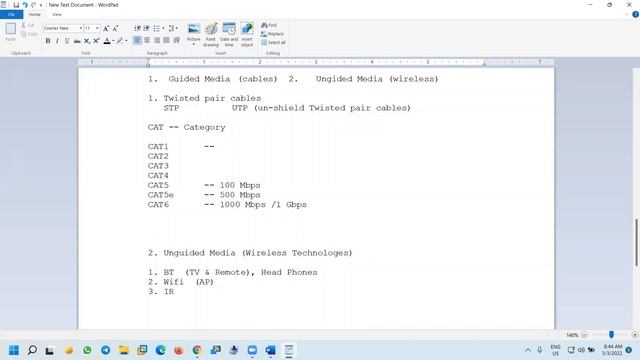Open File Explorer from the taskbar

coord(124,350)
